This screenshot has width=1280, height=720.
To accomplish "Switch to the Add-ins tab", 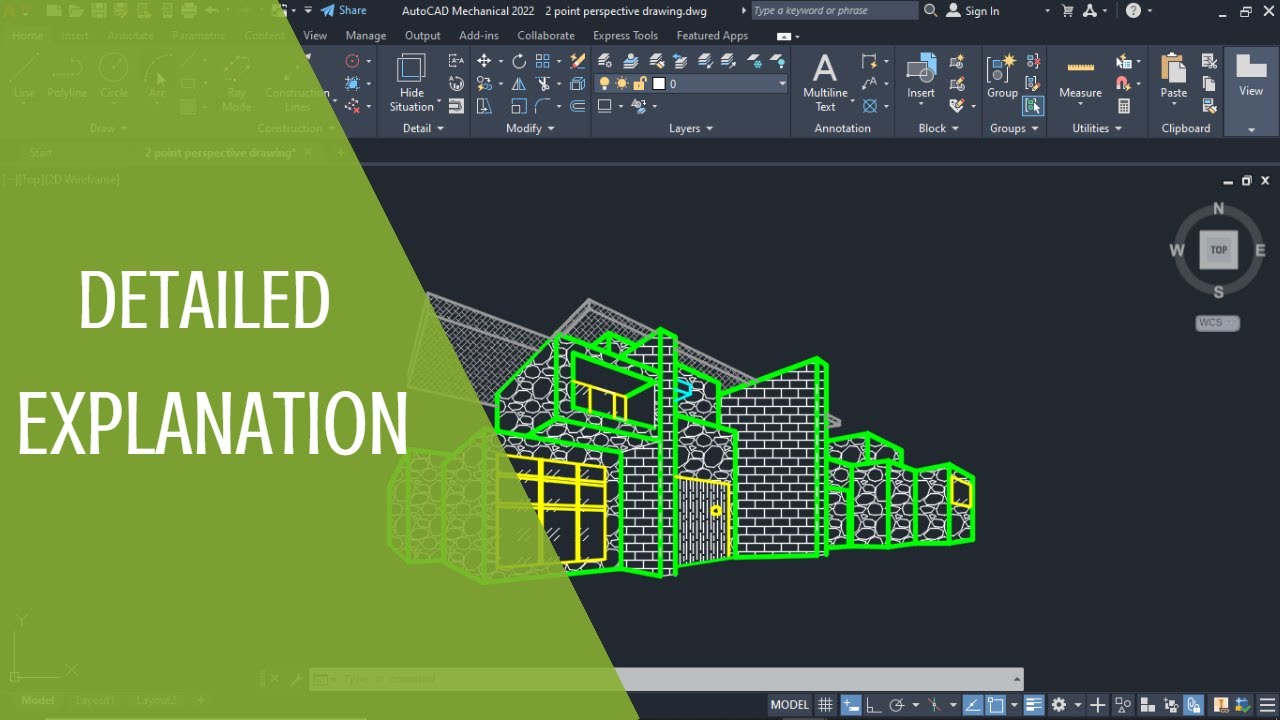I will [479, 35].
